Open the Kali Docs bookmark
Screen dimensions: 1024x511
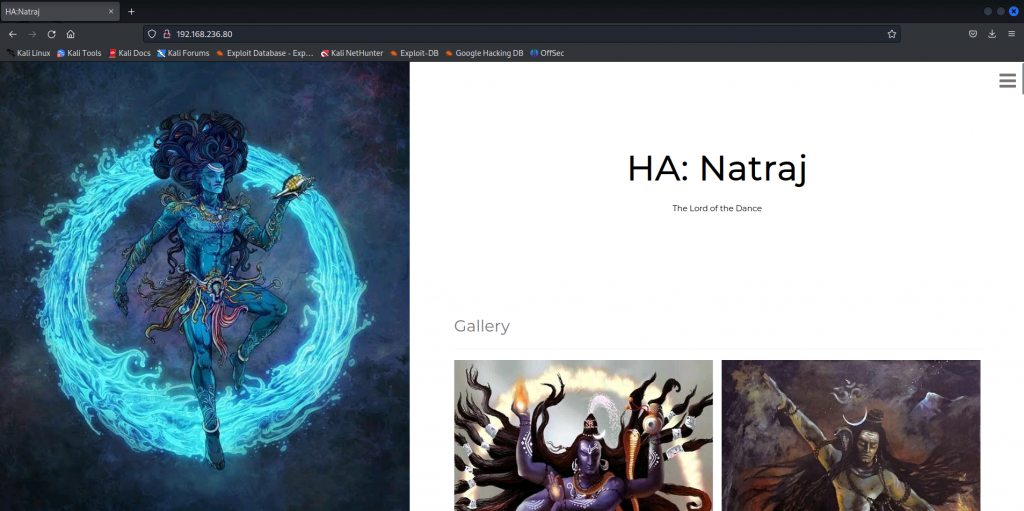[129, 53]
